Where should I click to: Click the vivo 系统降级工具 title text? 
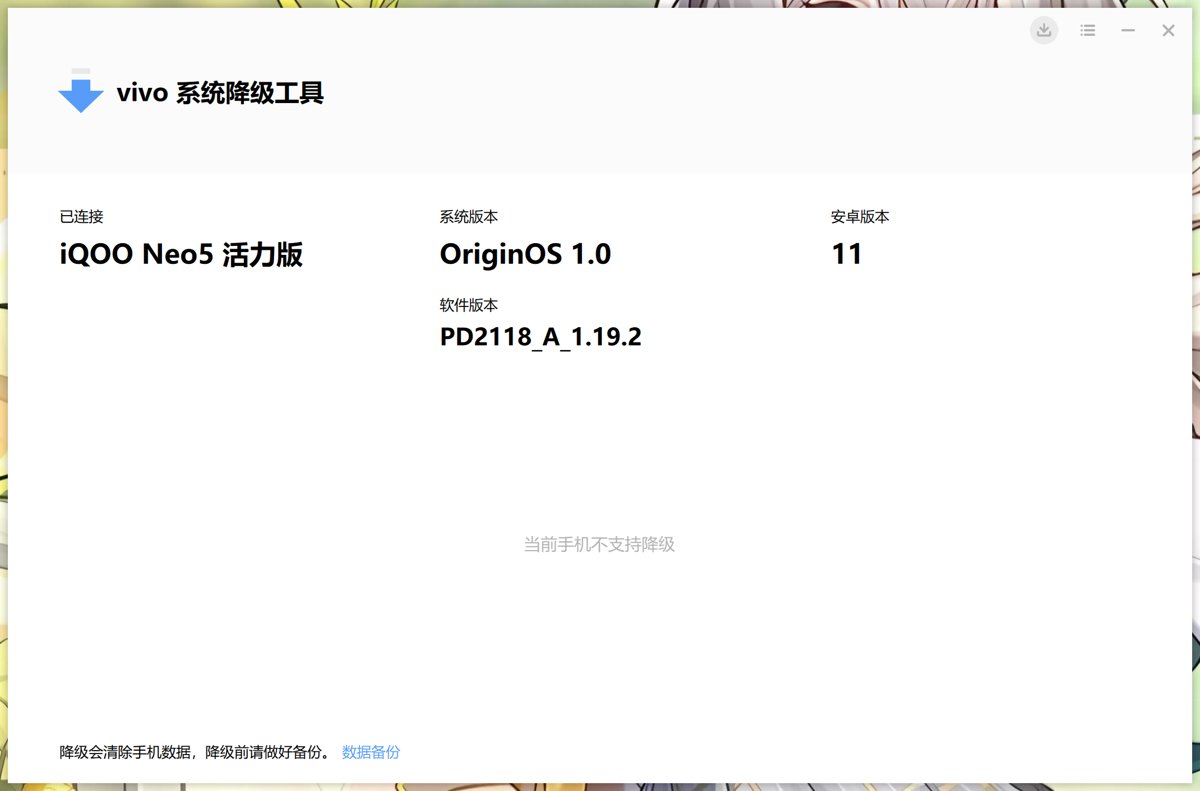(220, 94)
